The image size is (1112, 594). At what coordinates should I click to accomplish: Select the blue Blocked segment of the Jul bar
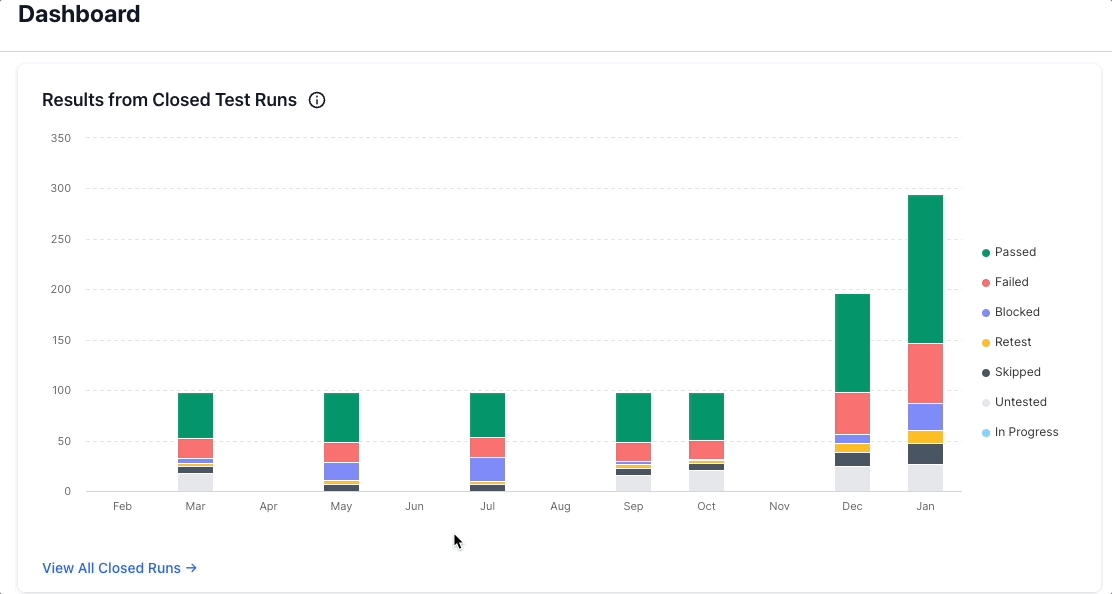(x=487, y=469)
